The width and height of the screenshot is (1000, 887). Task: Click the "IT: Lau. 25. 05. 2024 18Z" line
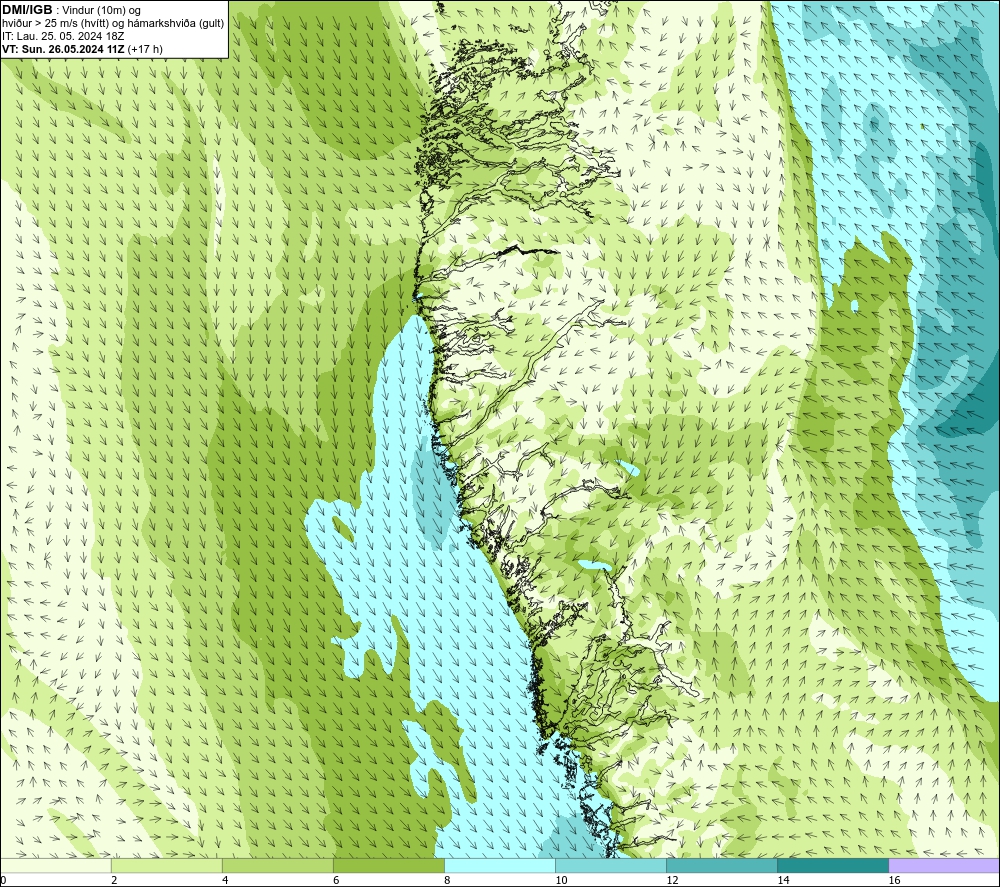coord(63,36)
